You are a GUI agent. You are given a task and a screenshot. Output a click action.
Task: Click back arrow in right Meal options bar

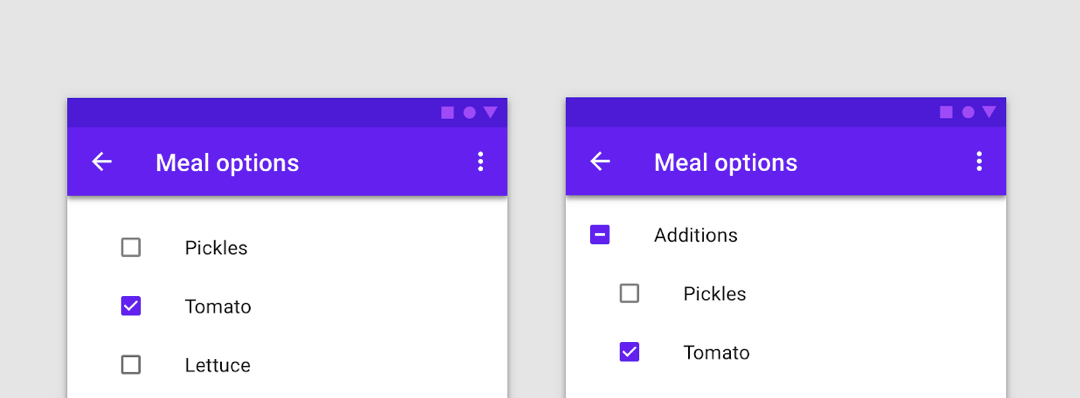point(601,162)
